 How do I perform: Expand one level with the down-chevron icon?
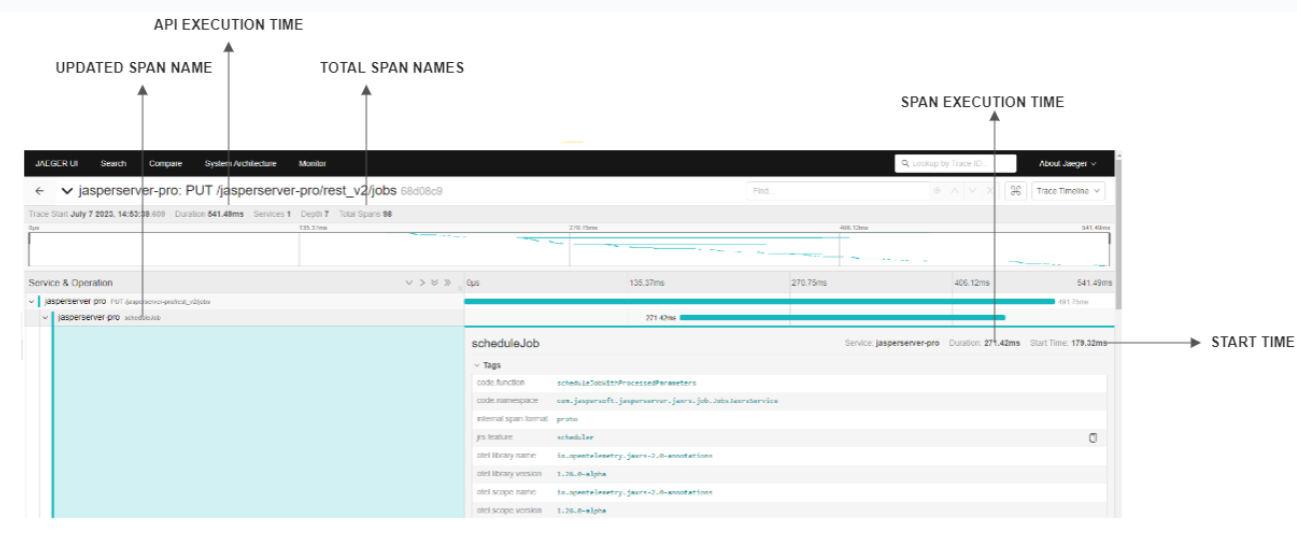point(409,283)
